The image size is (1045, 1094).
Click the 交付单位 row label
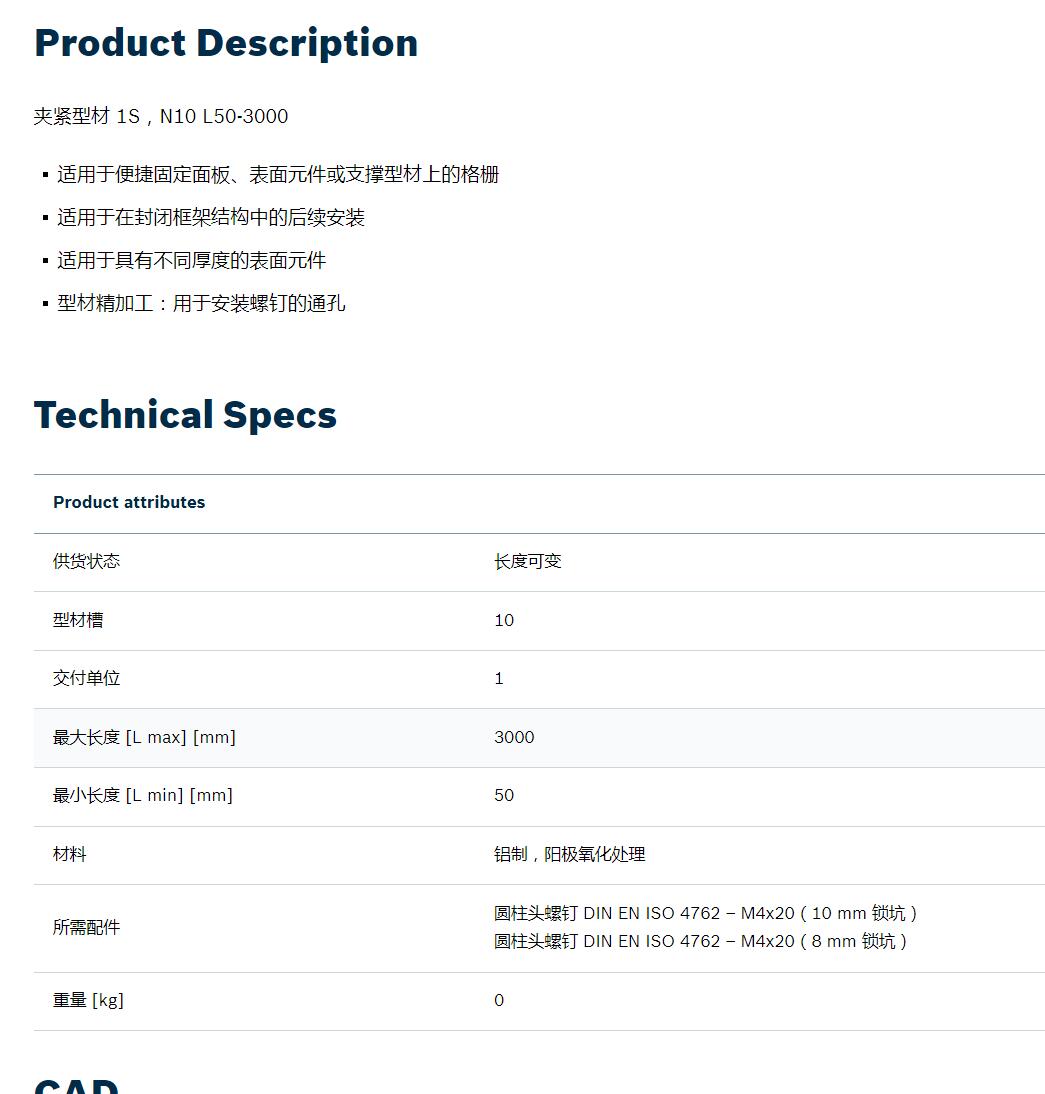point(87,679)
